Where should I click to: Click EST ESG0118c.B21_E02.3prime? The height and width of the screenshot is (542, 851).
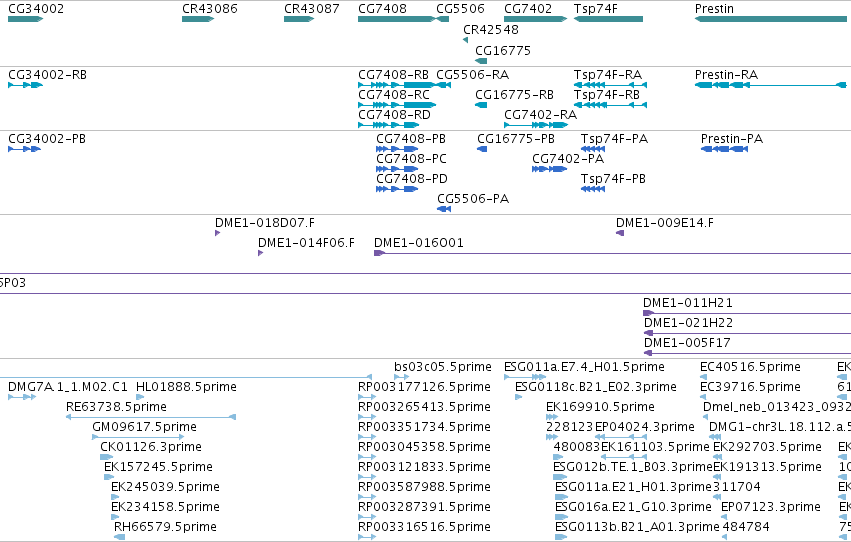pyautogui.click(x=518, y=397)
